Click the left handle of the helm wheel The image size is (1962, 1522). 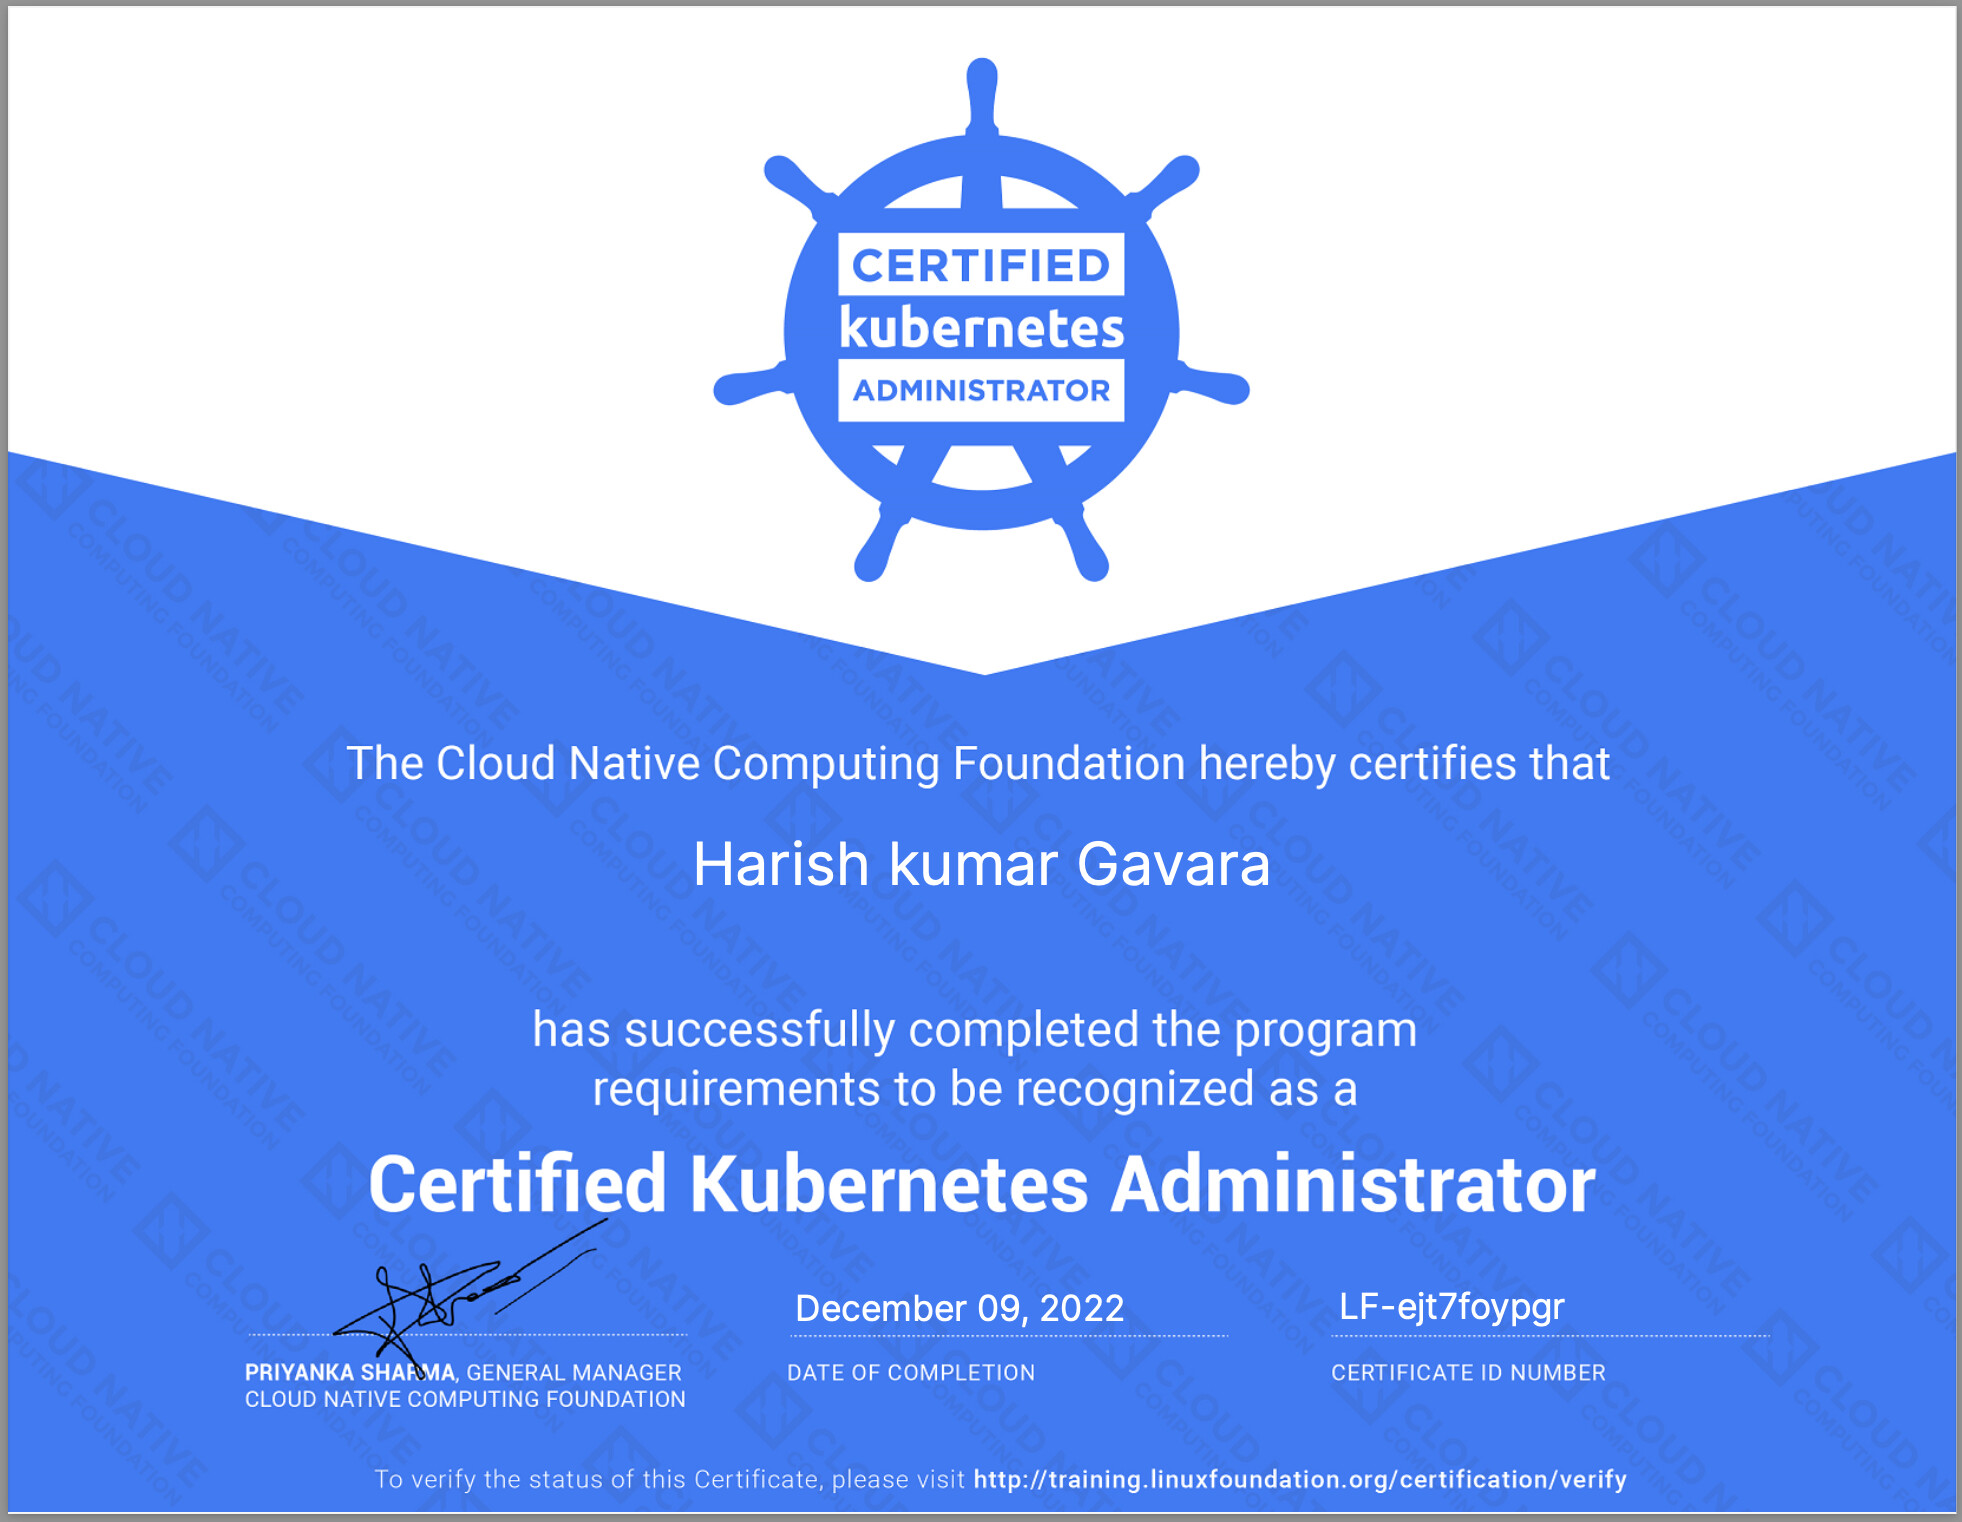[x=747, y=386]
